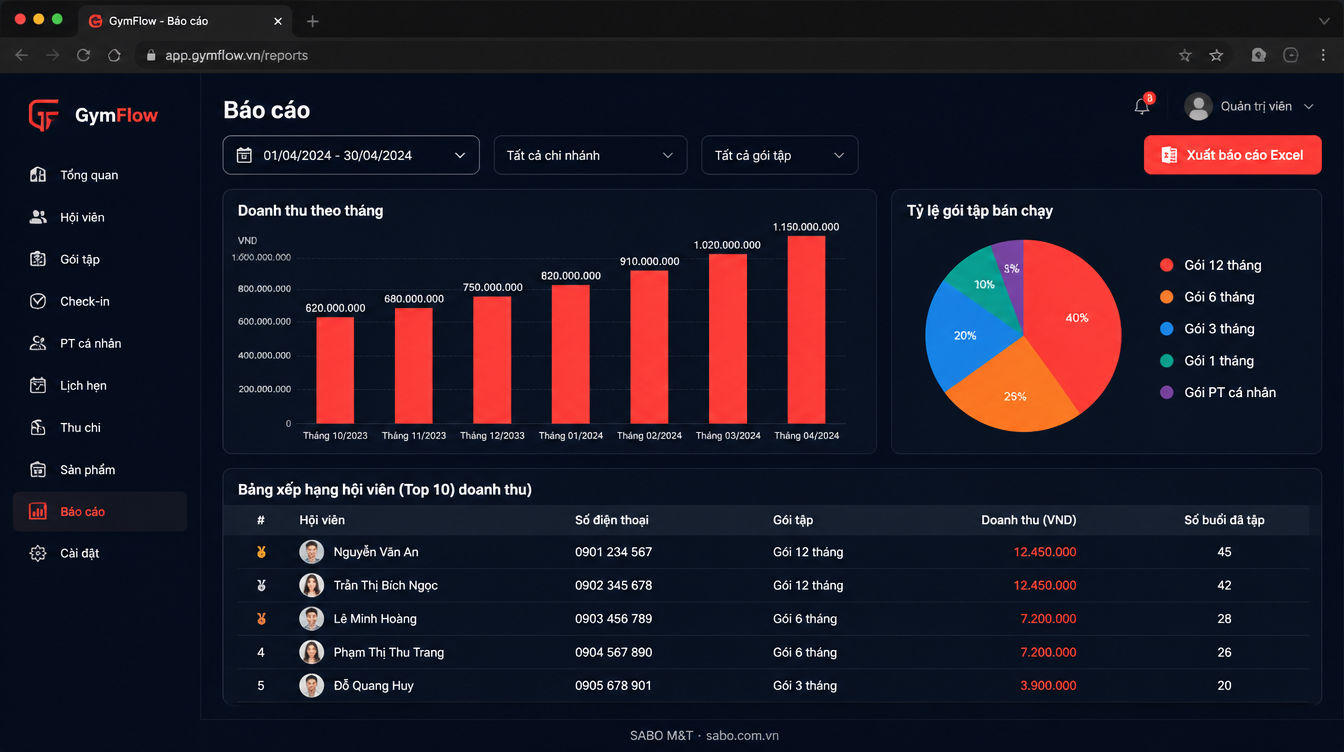Click Lê Minh Hoàng's name
This screenshot has width=1344, height=752.
click(375, 619)
